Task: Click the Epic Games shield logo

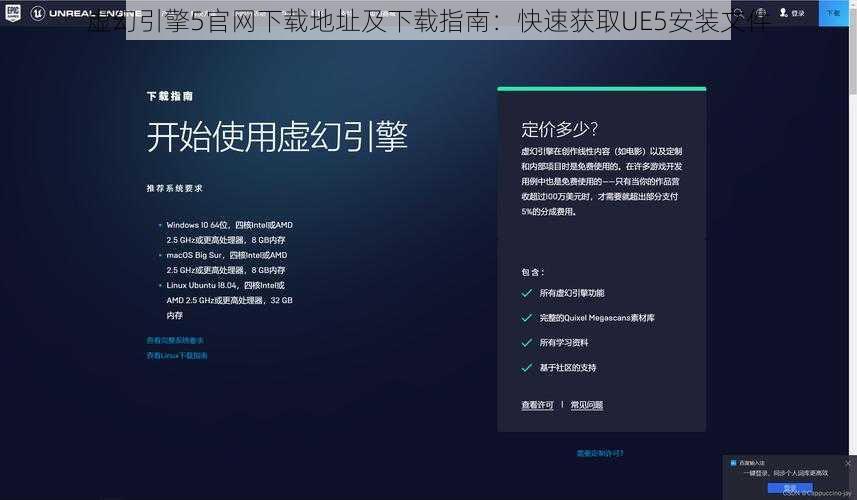Action: click(x=13, y=13)
